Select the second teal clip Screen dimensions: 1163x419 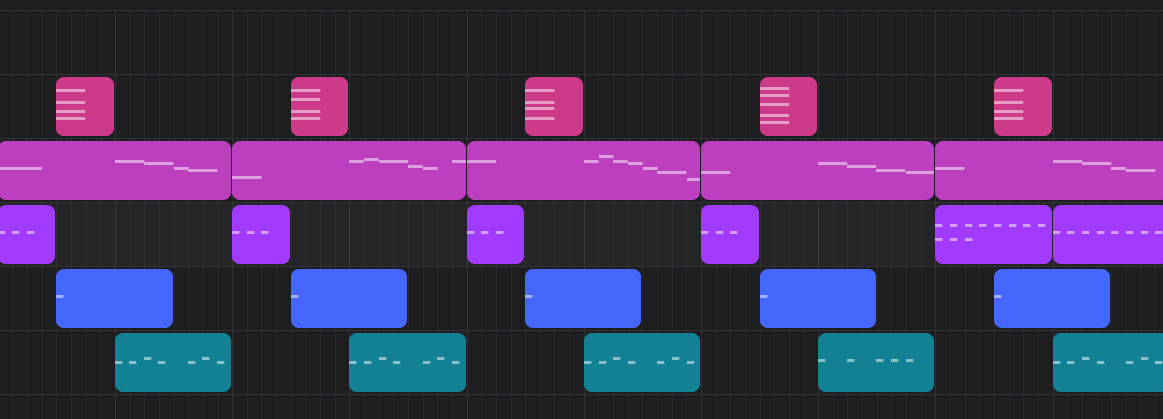click(407, 363)
